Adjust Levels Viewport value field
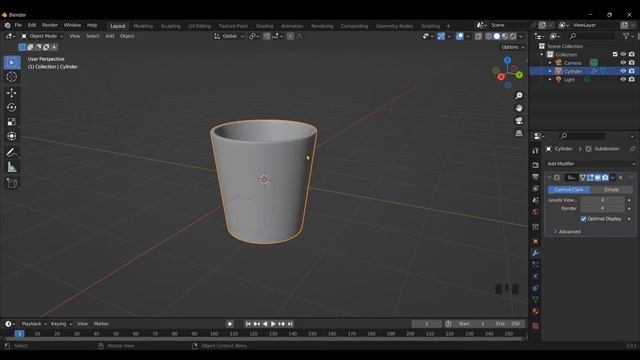The width and height of the screenshot is (640, 360). pyautogui.click(x=602, y=200)
